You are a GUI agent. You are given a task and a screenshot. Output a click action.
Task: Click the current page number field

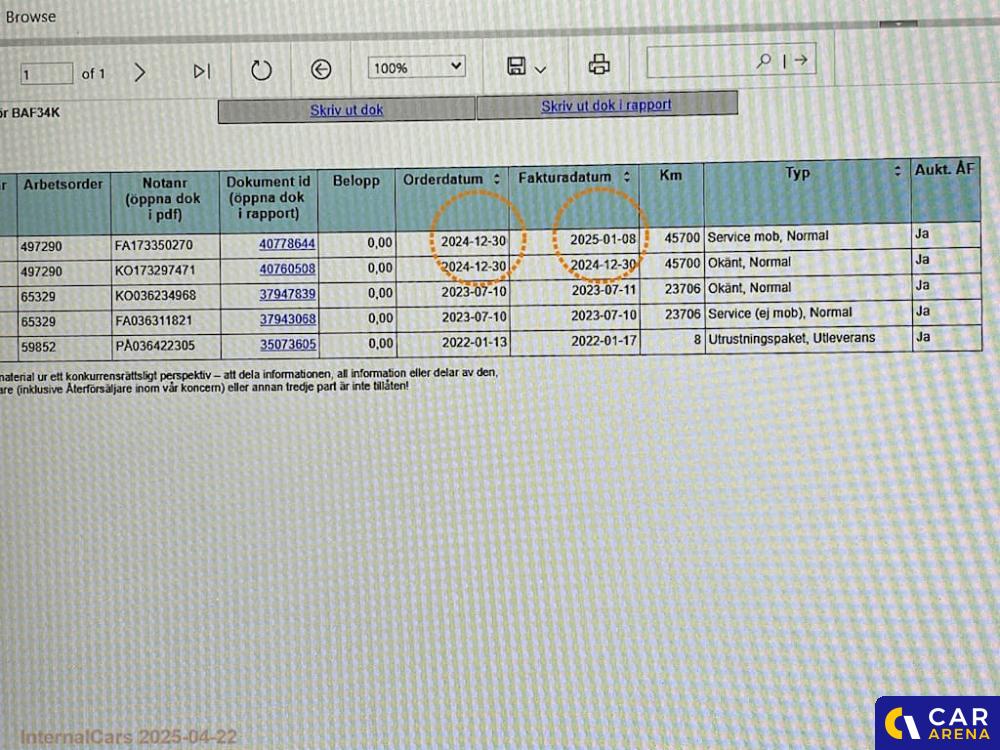pos(46,74)
